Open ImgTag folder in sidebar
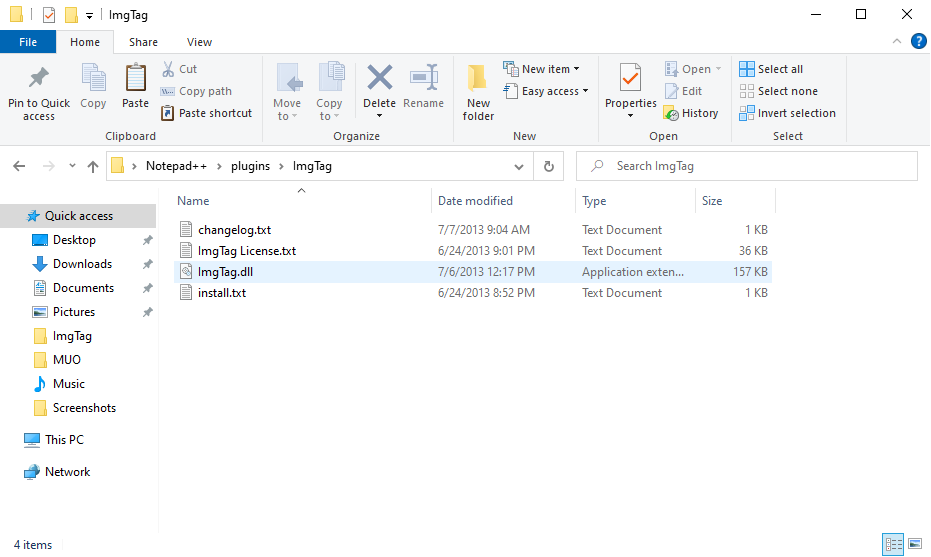Viewport: 931px width, 557px height. click(72, 336)
